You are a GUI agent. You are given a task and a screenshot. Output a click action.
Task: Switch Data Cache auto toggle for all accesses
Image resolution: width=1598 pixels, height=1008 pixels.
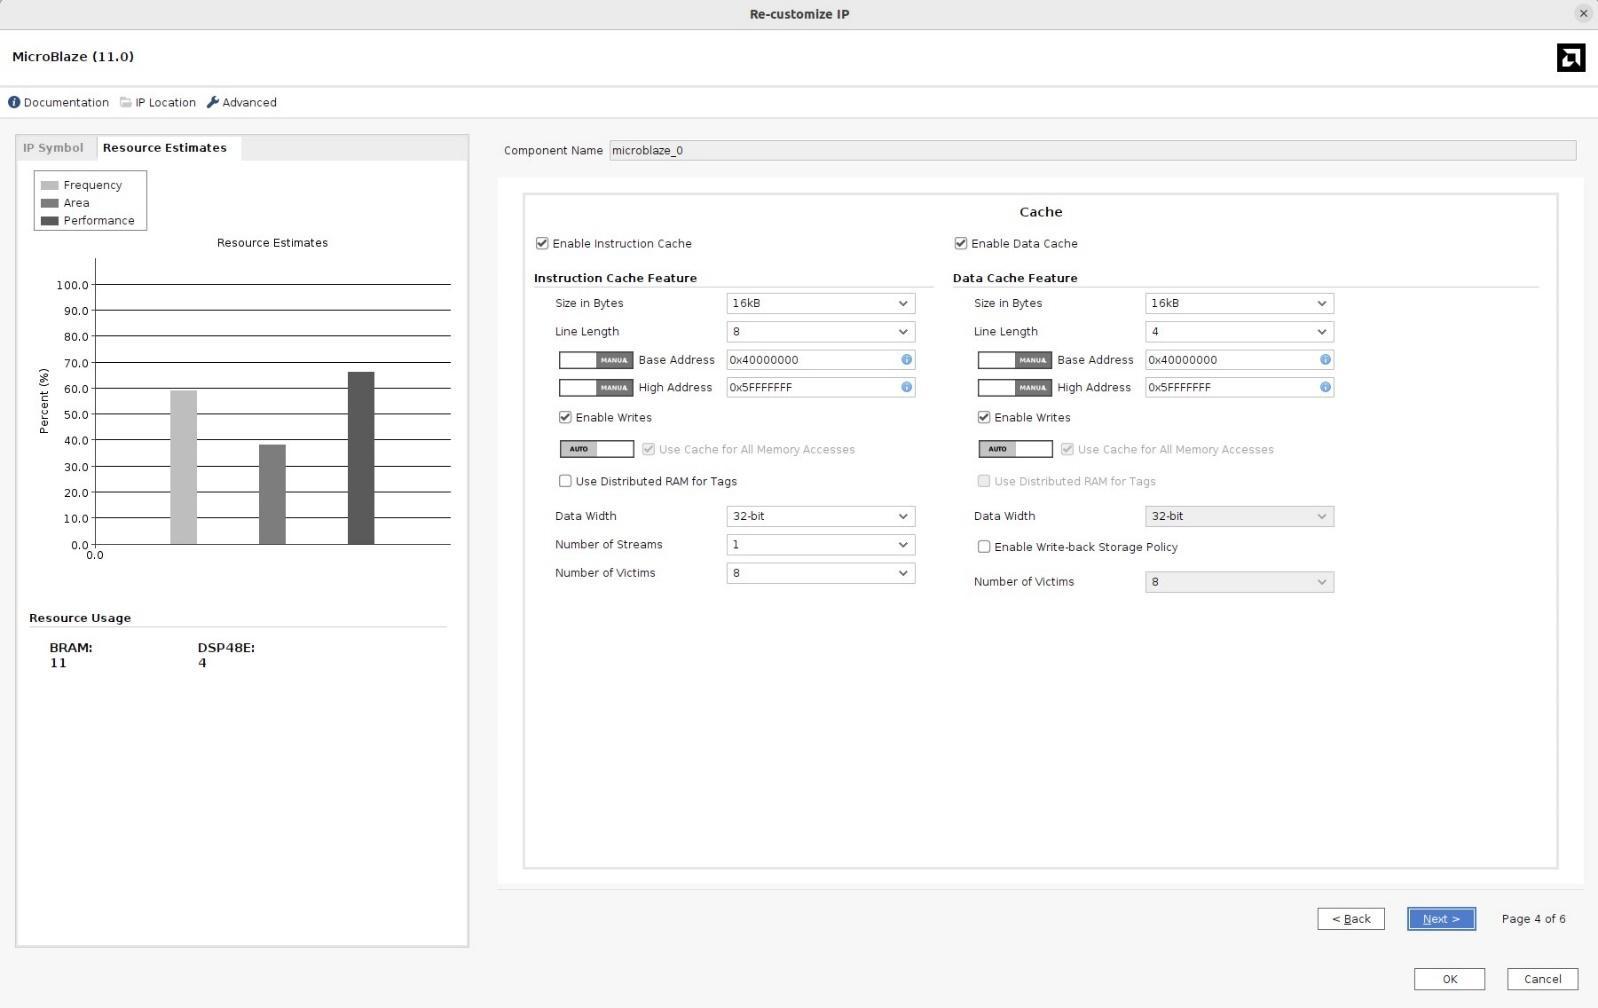click(x=1015, y=449)
